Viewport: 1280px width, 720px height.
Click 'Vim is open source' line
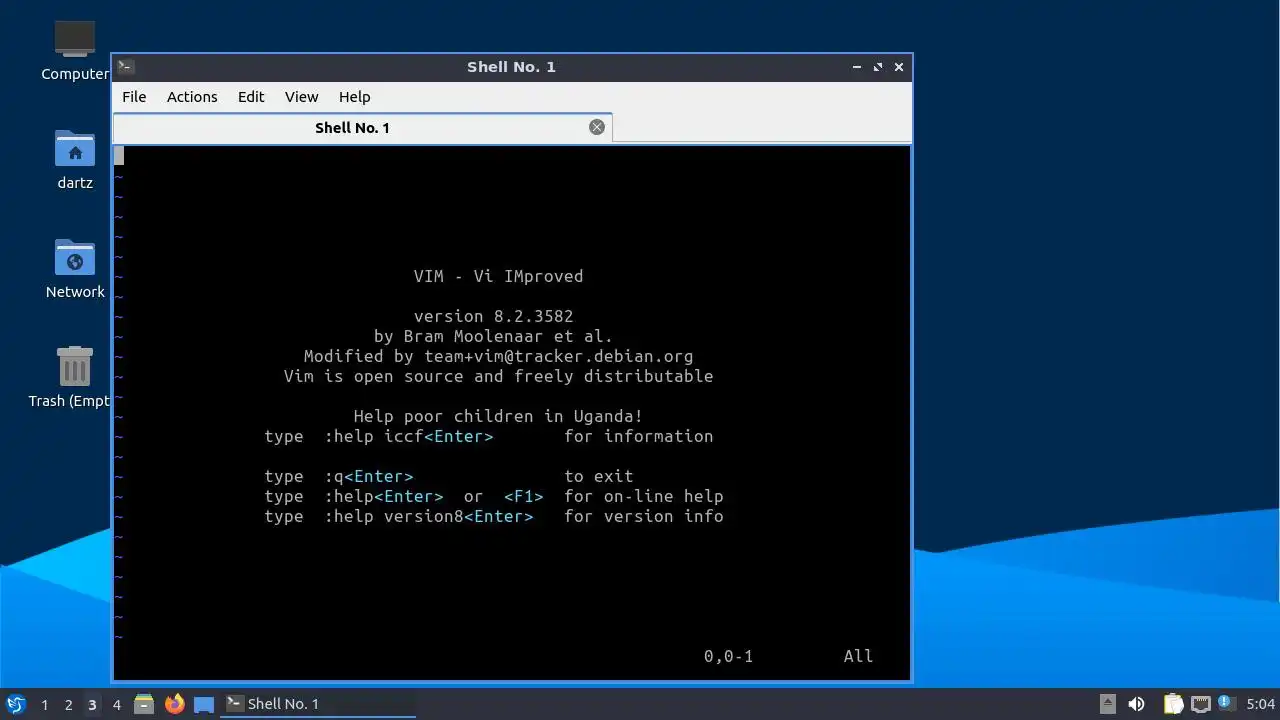(498, 376)
